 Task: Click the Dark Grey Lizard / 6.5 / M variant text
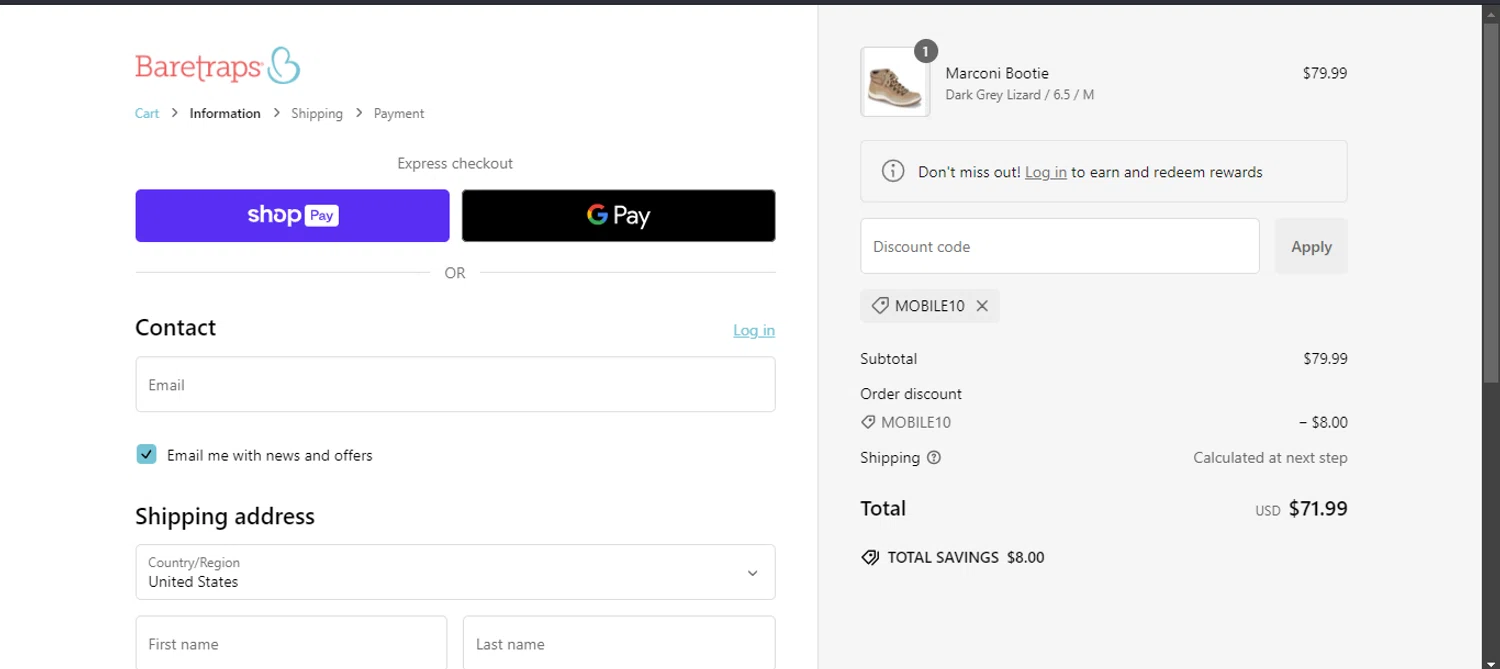click(x=1020, y=95)
